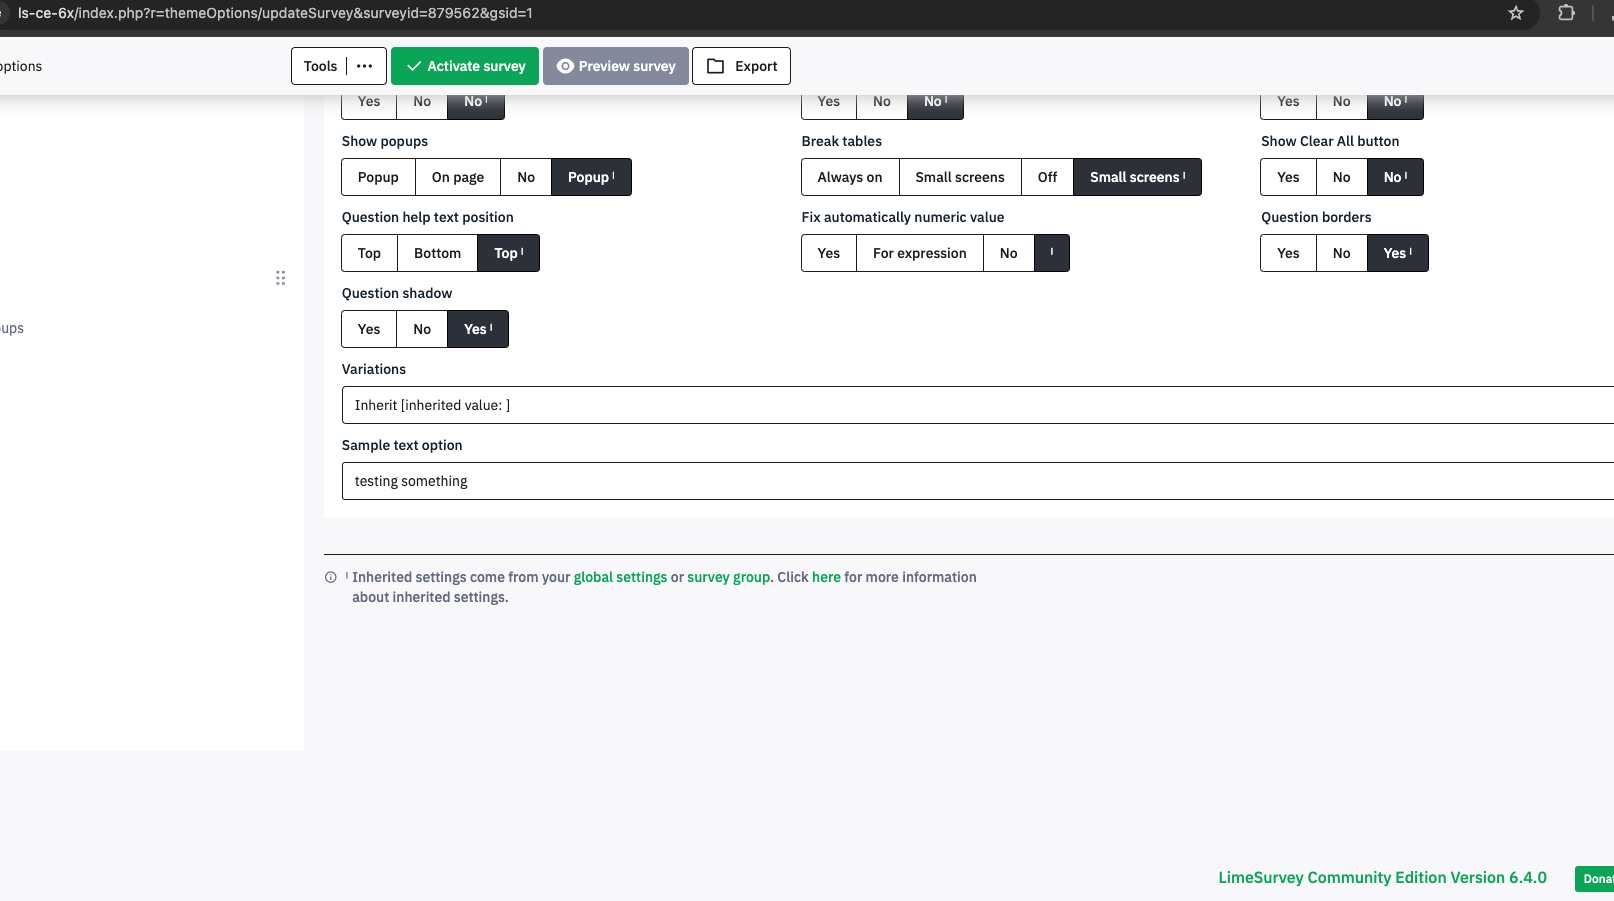This screenshot has height=901, width=1614.
Task: Click the Export button with folder icon
Action: 741,66
